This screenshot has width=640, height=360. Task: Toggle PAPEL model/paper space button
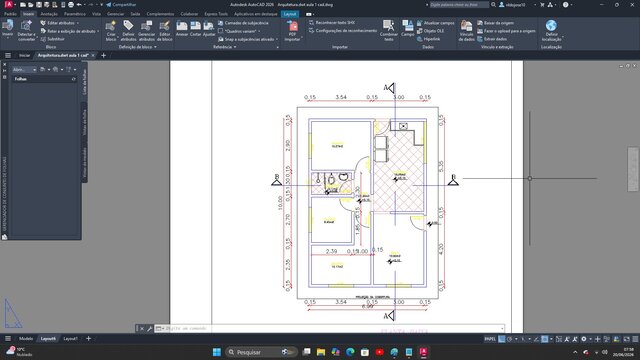[x=490, y=339]
